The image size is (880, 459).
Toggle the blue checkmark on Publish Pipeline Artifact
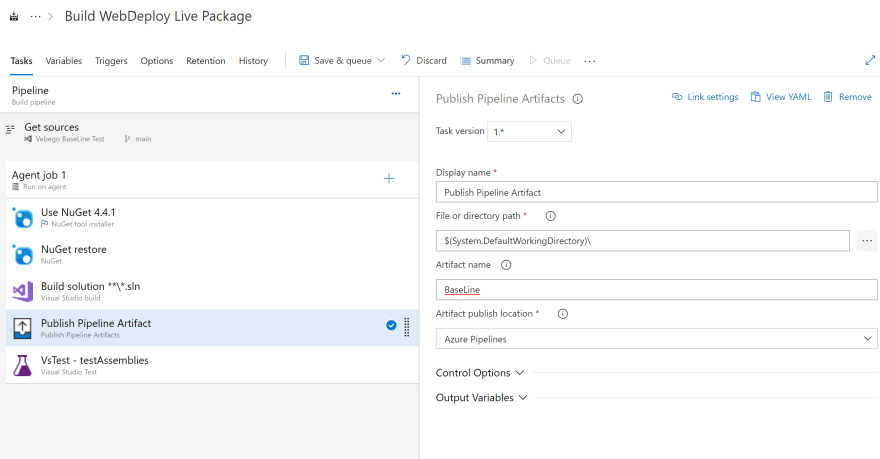coord(391,325)
